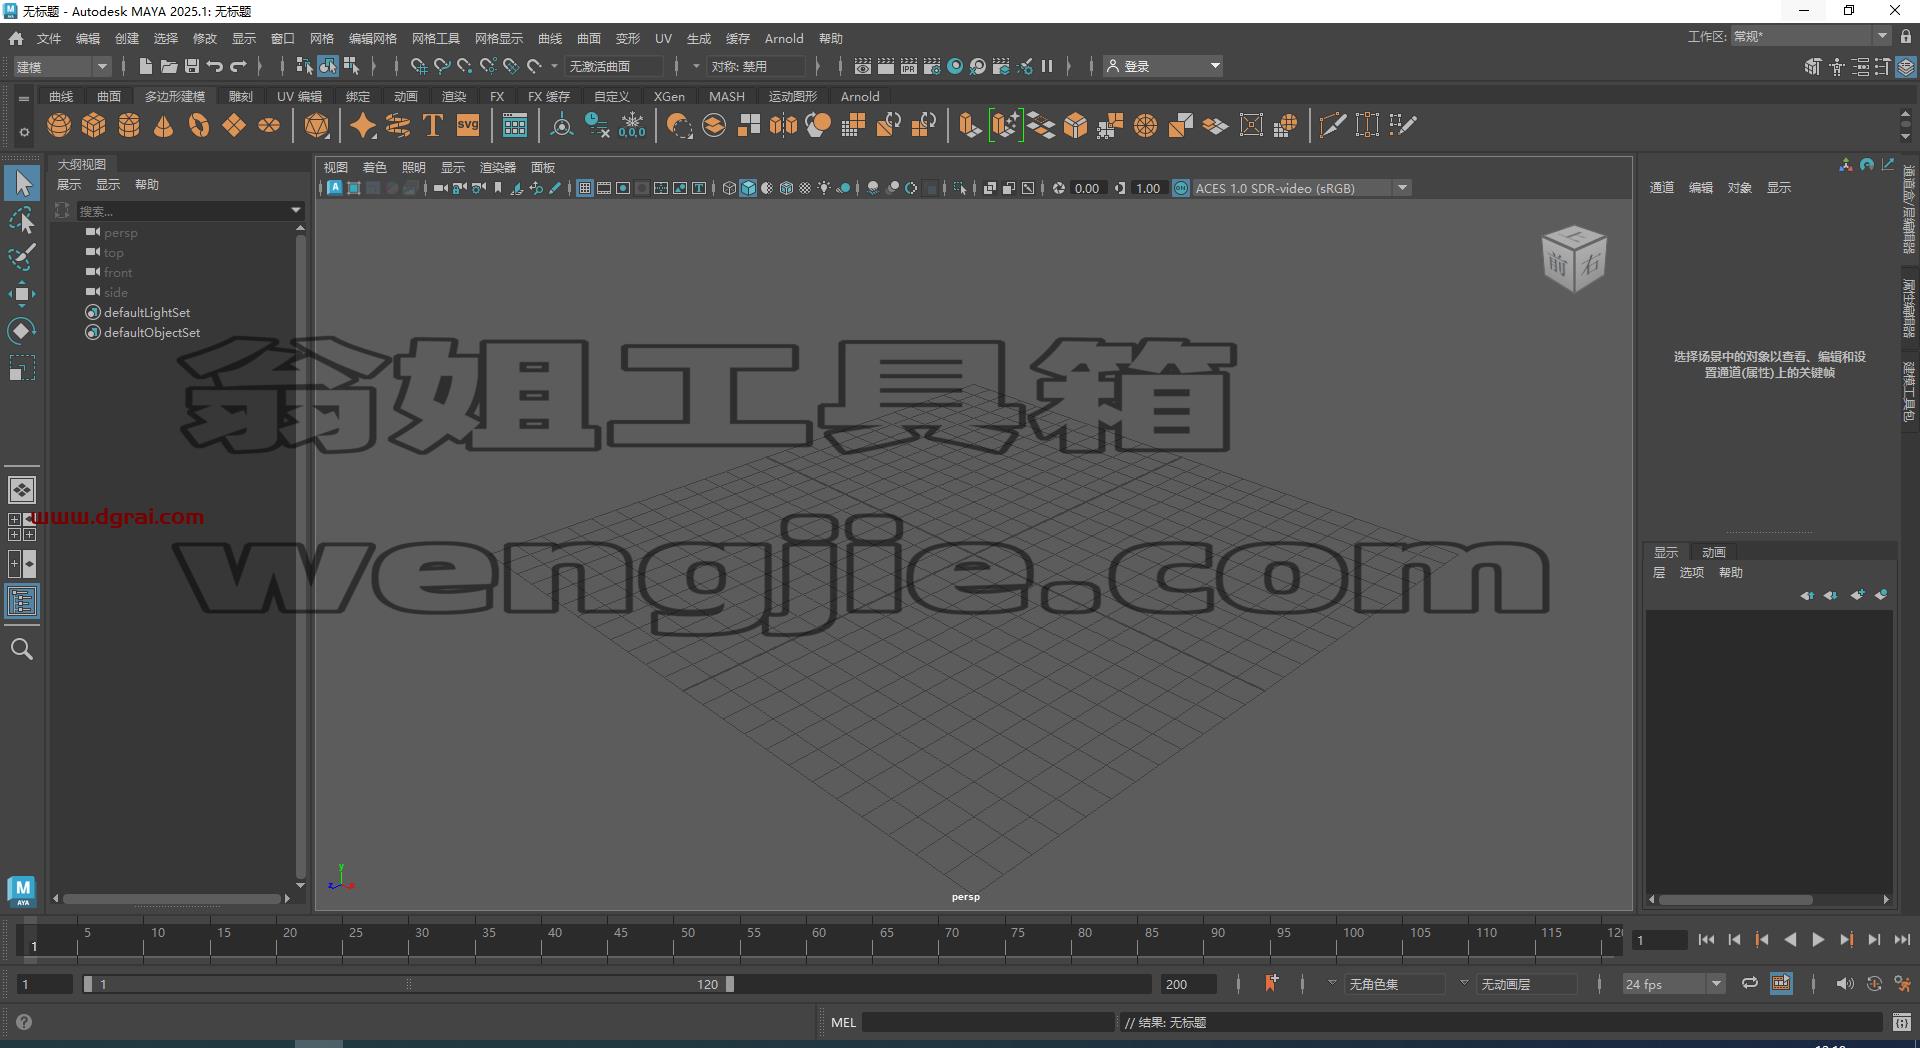Choose the Paint Selection tool in the toolbox
This screenshot has width=1920, height=1048.
pyautogui.click(x=22, y=257)
